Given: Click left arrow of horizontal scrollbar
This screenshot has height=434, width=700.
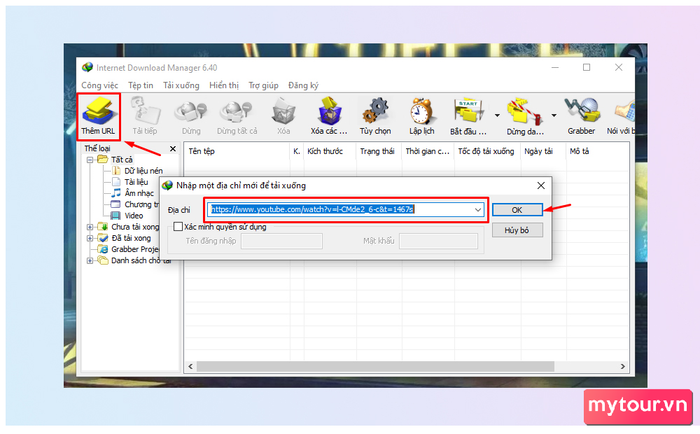Looking at the screenshot, I should [191, 367].
